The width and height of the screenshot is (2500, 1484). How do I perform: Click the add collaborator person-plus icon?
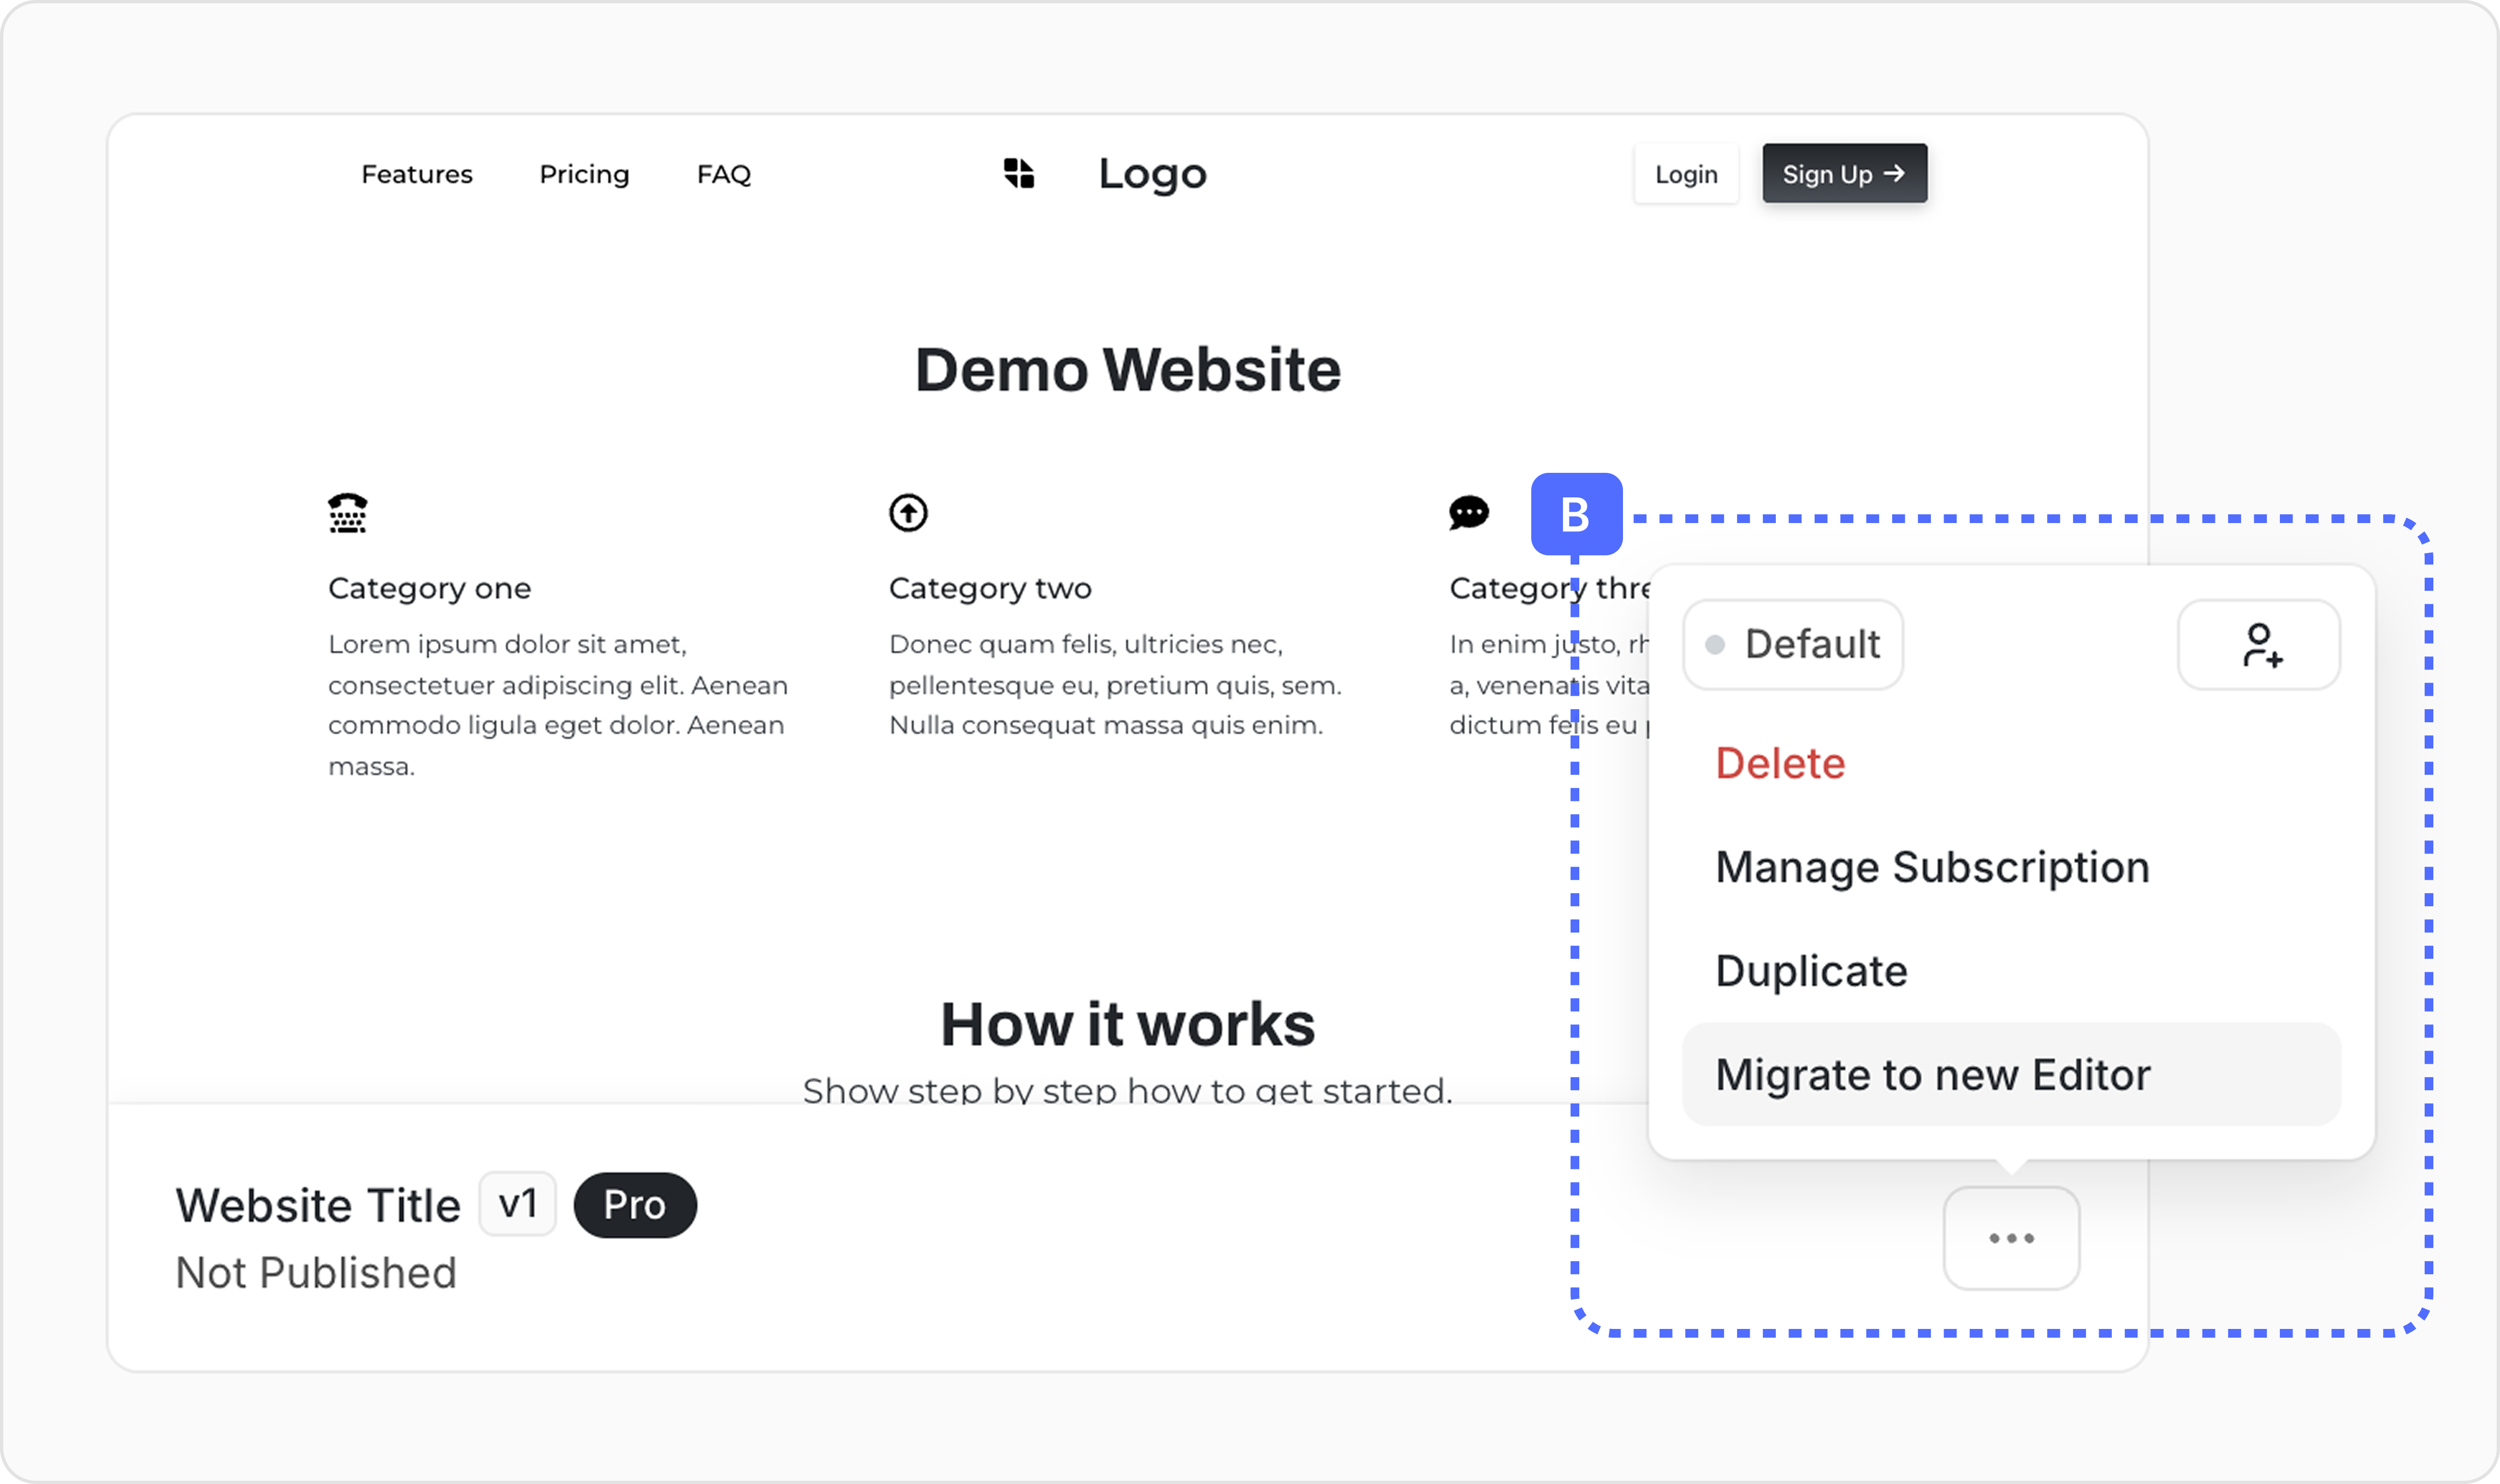click(x=2259, y=645)
